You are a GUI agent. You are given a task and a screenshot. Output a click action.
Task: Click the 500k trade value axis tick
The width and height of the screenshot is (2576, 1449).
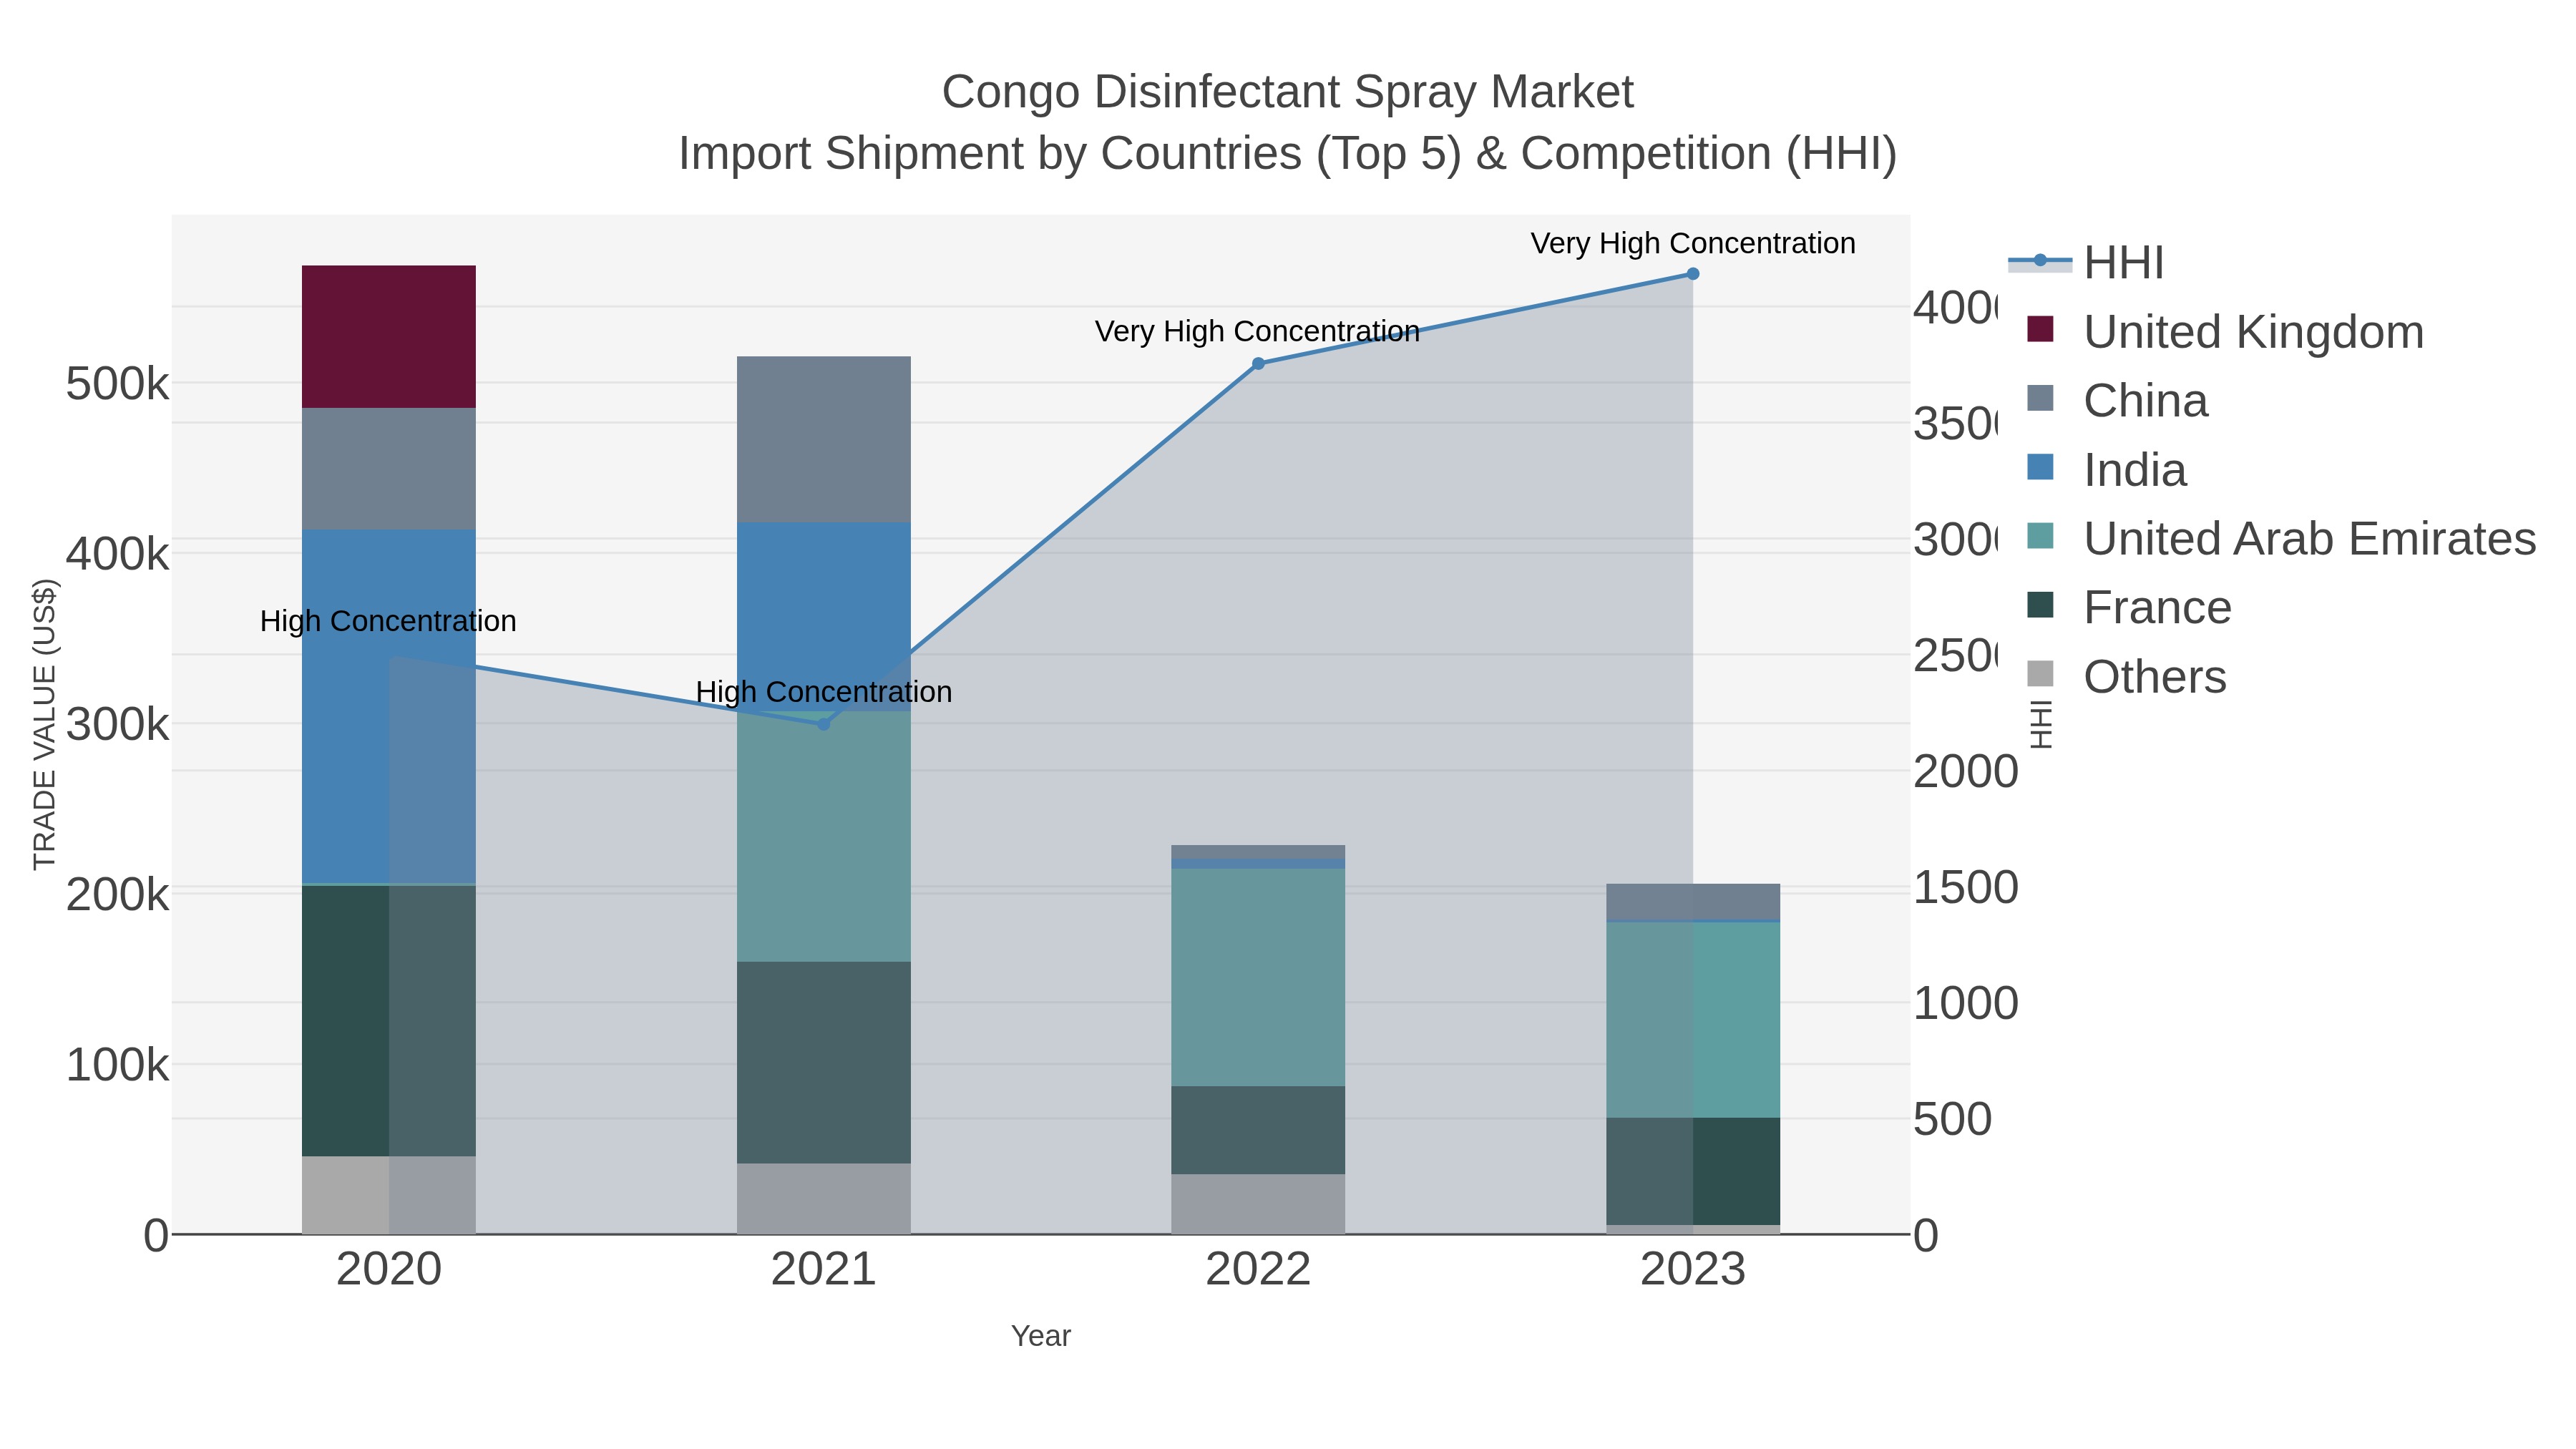point(117,384)
